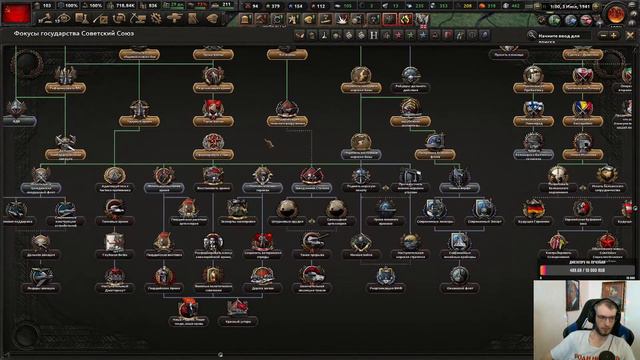
Task: Toggle the blue star focus filter
Action: (422, 36)
